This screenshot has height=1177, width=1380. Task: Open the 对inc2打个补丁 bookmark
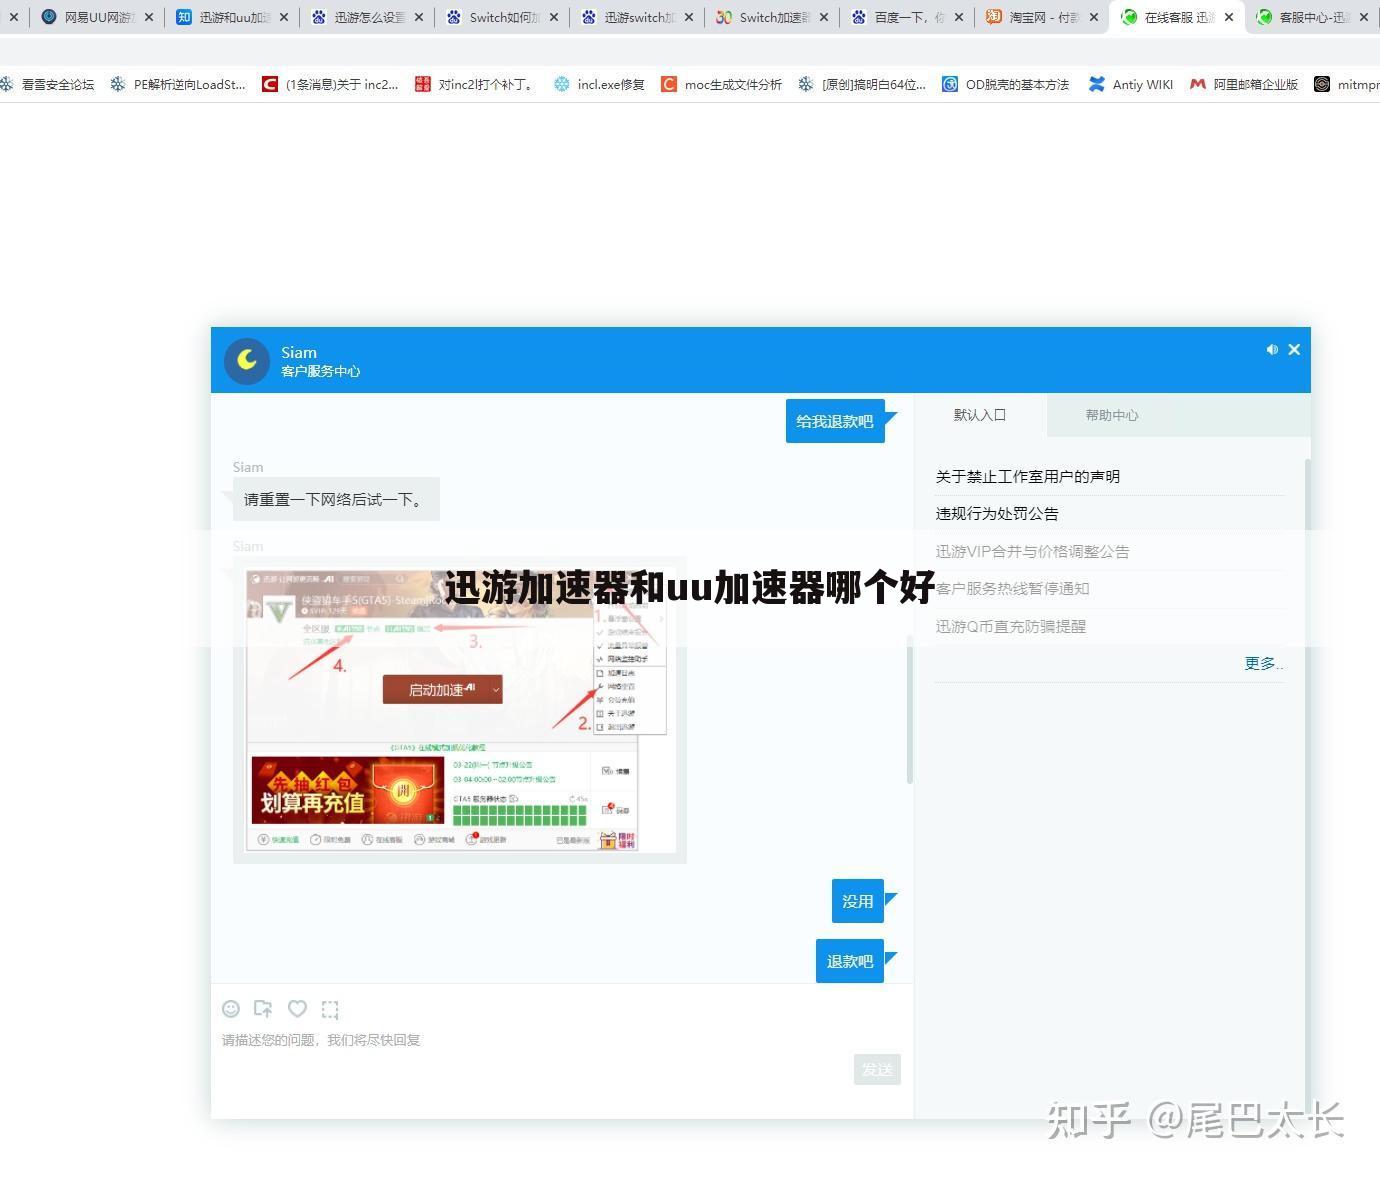tap(475, 85)
